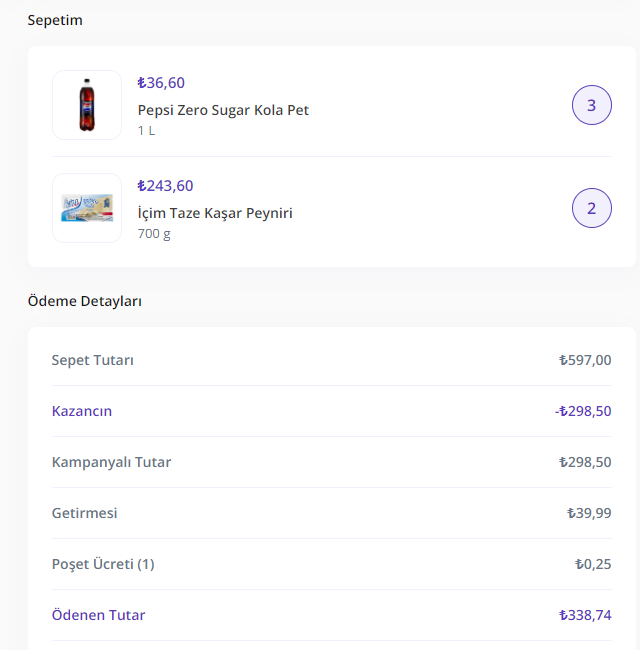
Task: Click the ₺0,25 bag fee
Action: click(x=593, y=564)
